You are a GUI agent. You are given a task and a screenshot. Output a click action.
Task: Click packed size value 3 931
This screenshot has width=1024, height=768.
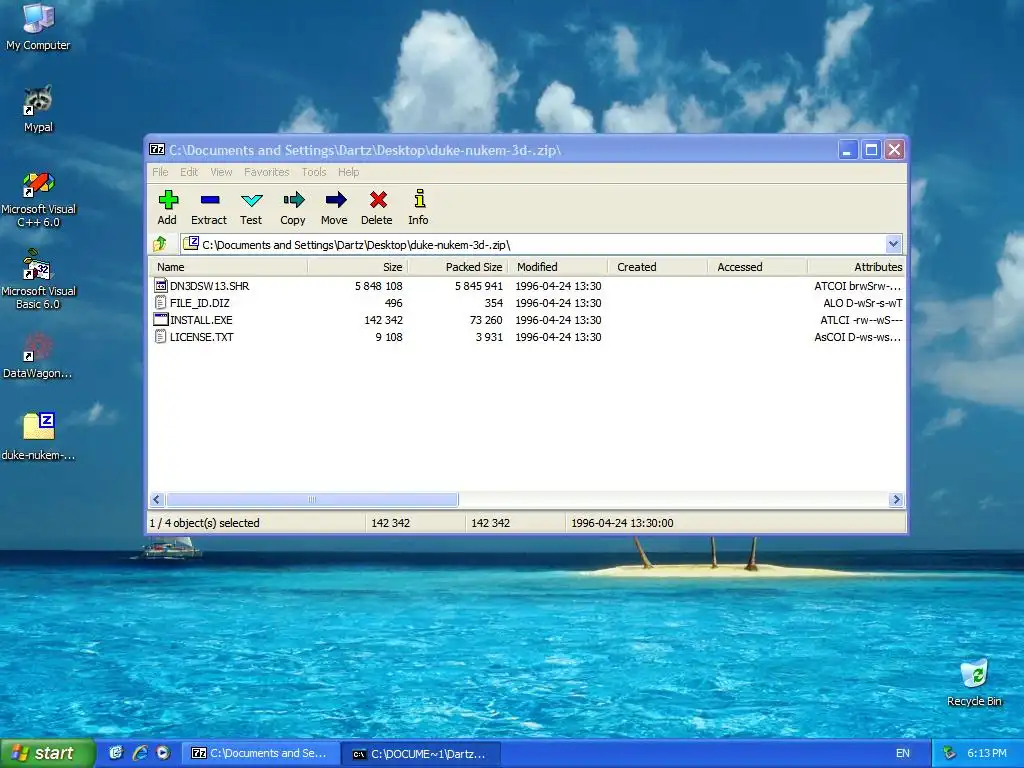coord(489,336)
